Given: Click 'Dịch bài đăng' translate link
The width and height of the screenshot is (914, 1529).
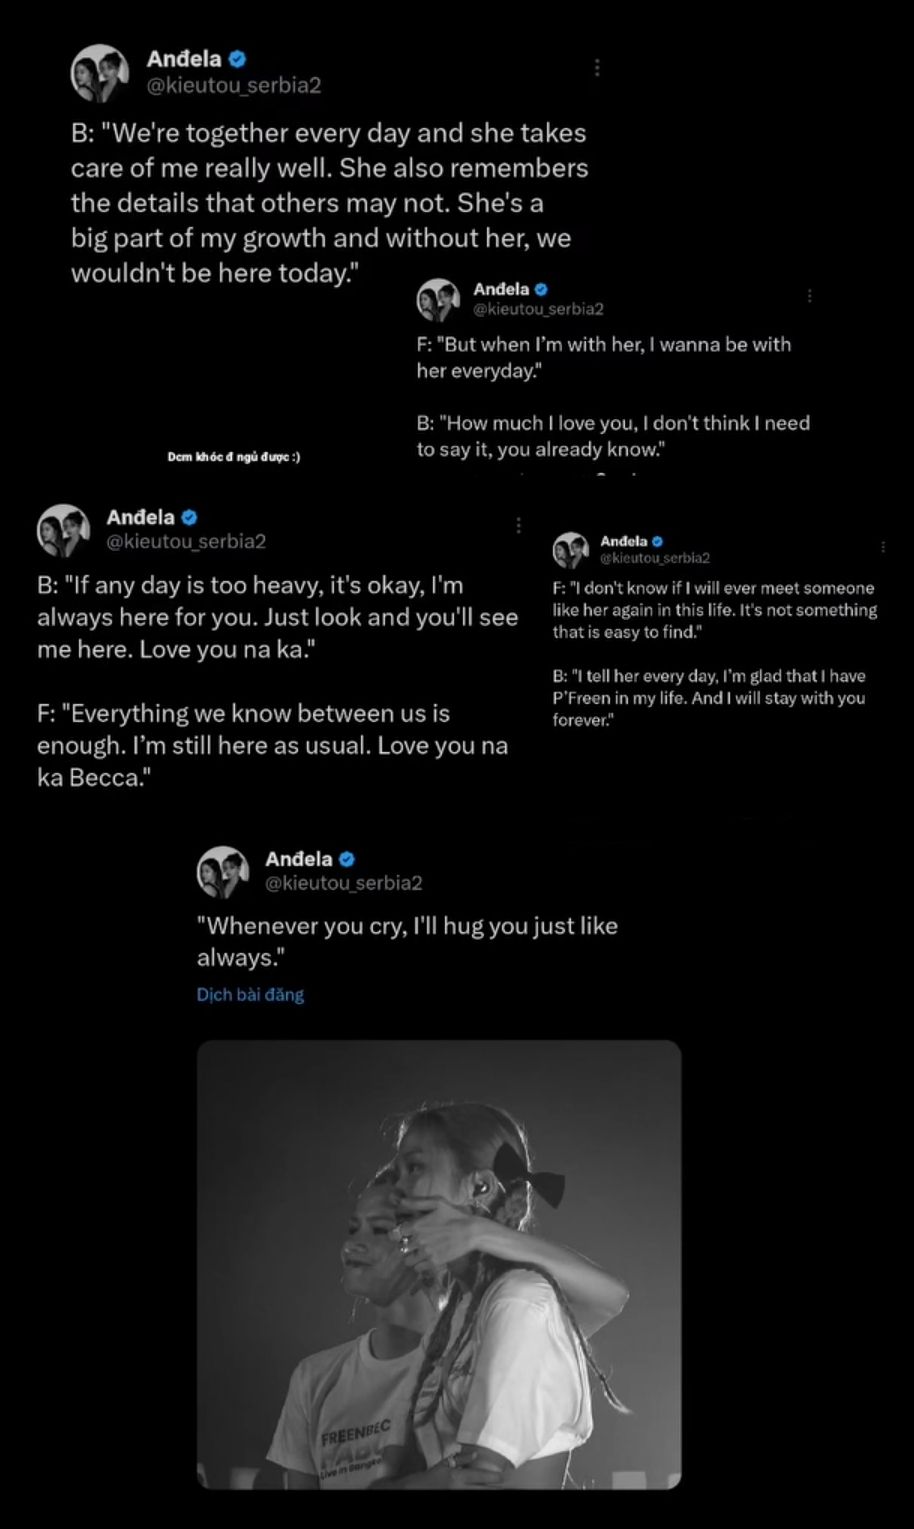Looking at the screenshot, I should 250,995.
